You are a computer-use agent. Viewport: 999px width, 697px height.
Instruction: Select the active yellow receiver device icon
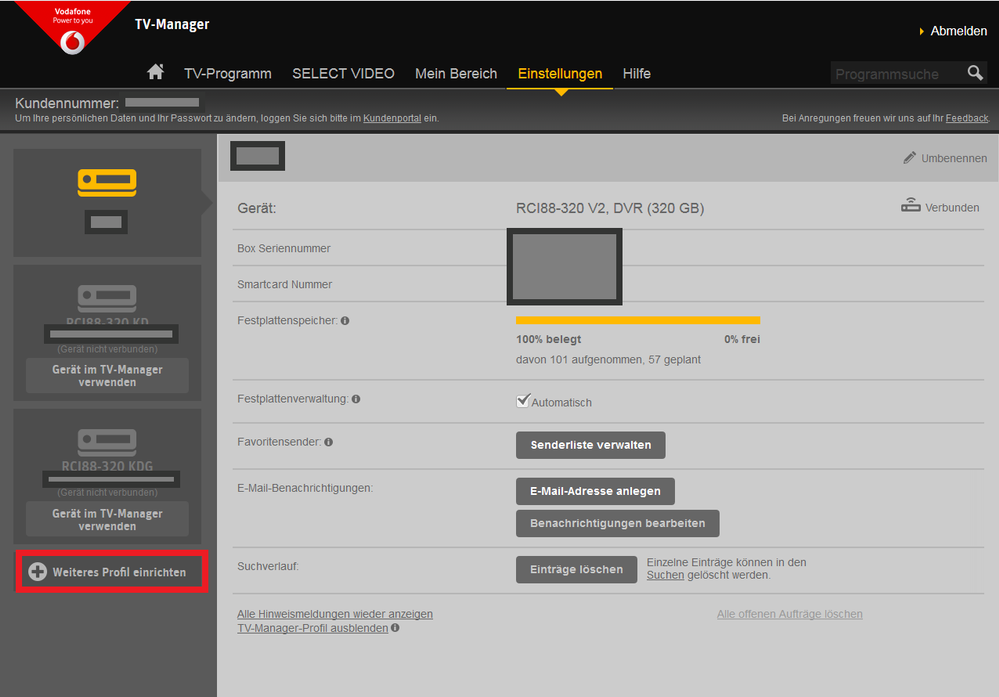[107, 183]
